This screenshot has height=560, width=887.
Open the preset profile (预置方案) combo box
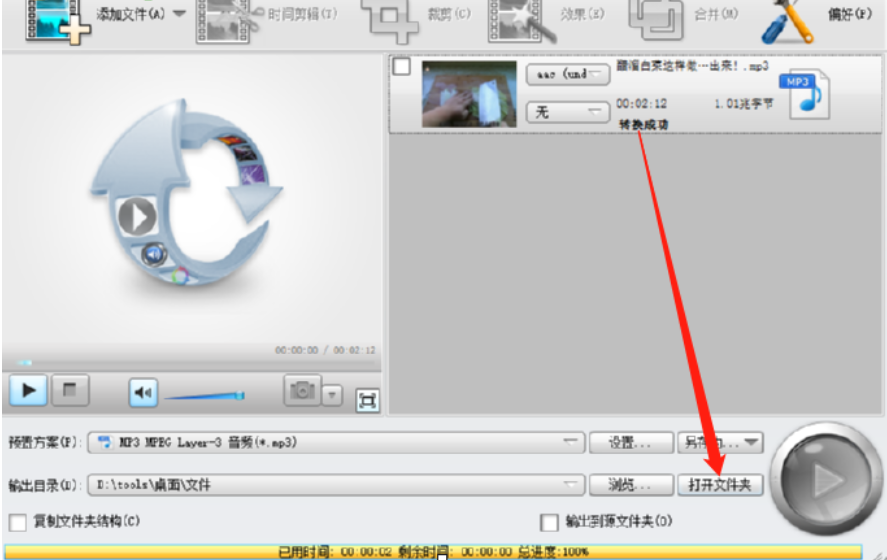tap(336, 442)
